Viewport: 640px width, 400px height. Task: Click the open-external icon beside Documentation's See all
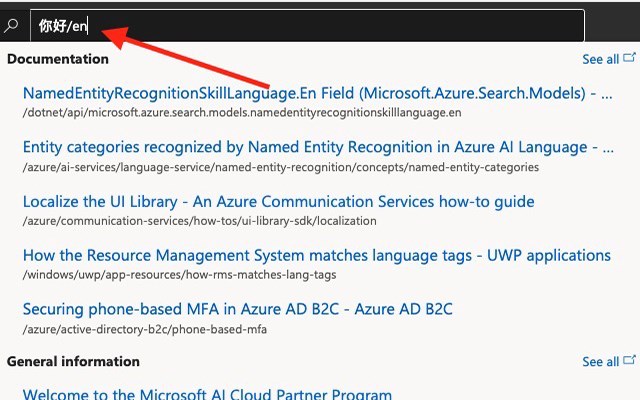[628, 59]
